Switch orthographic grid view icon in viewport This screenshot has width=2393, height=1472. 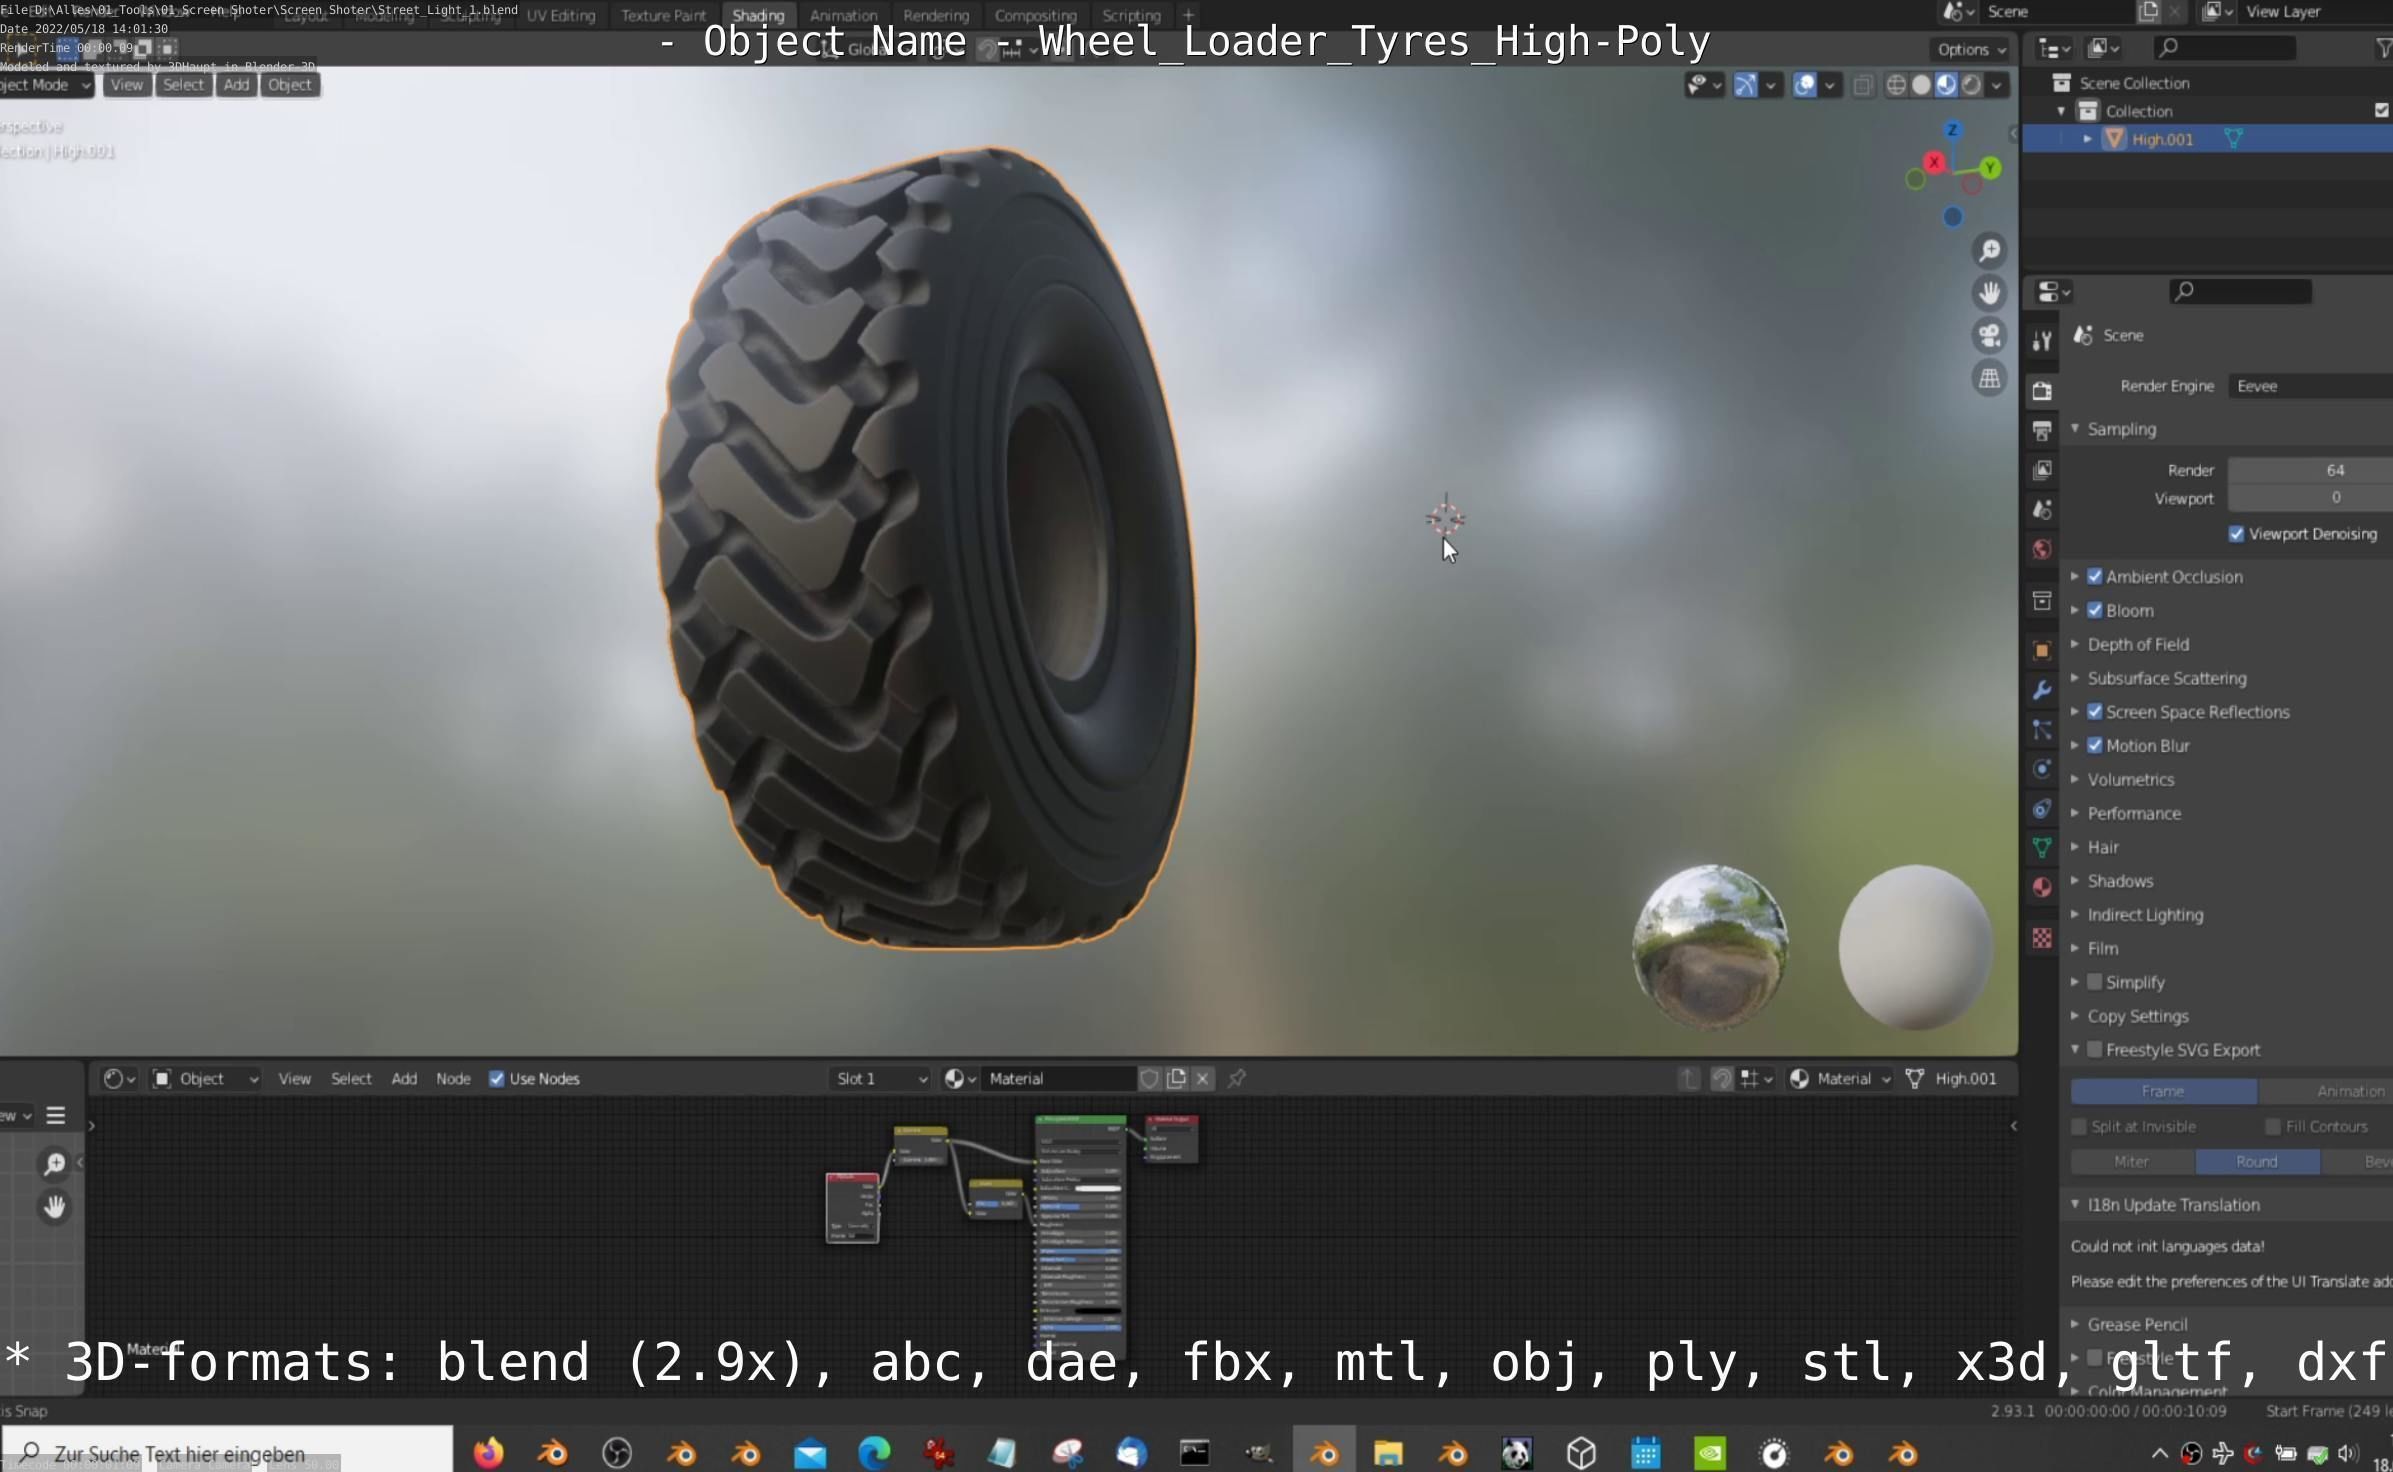coord(1989,379)
